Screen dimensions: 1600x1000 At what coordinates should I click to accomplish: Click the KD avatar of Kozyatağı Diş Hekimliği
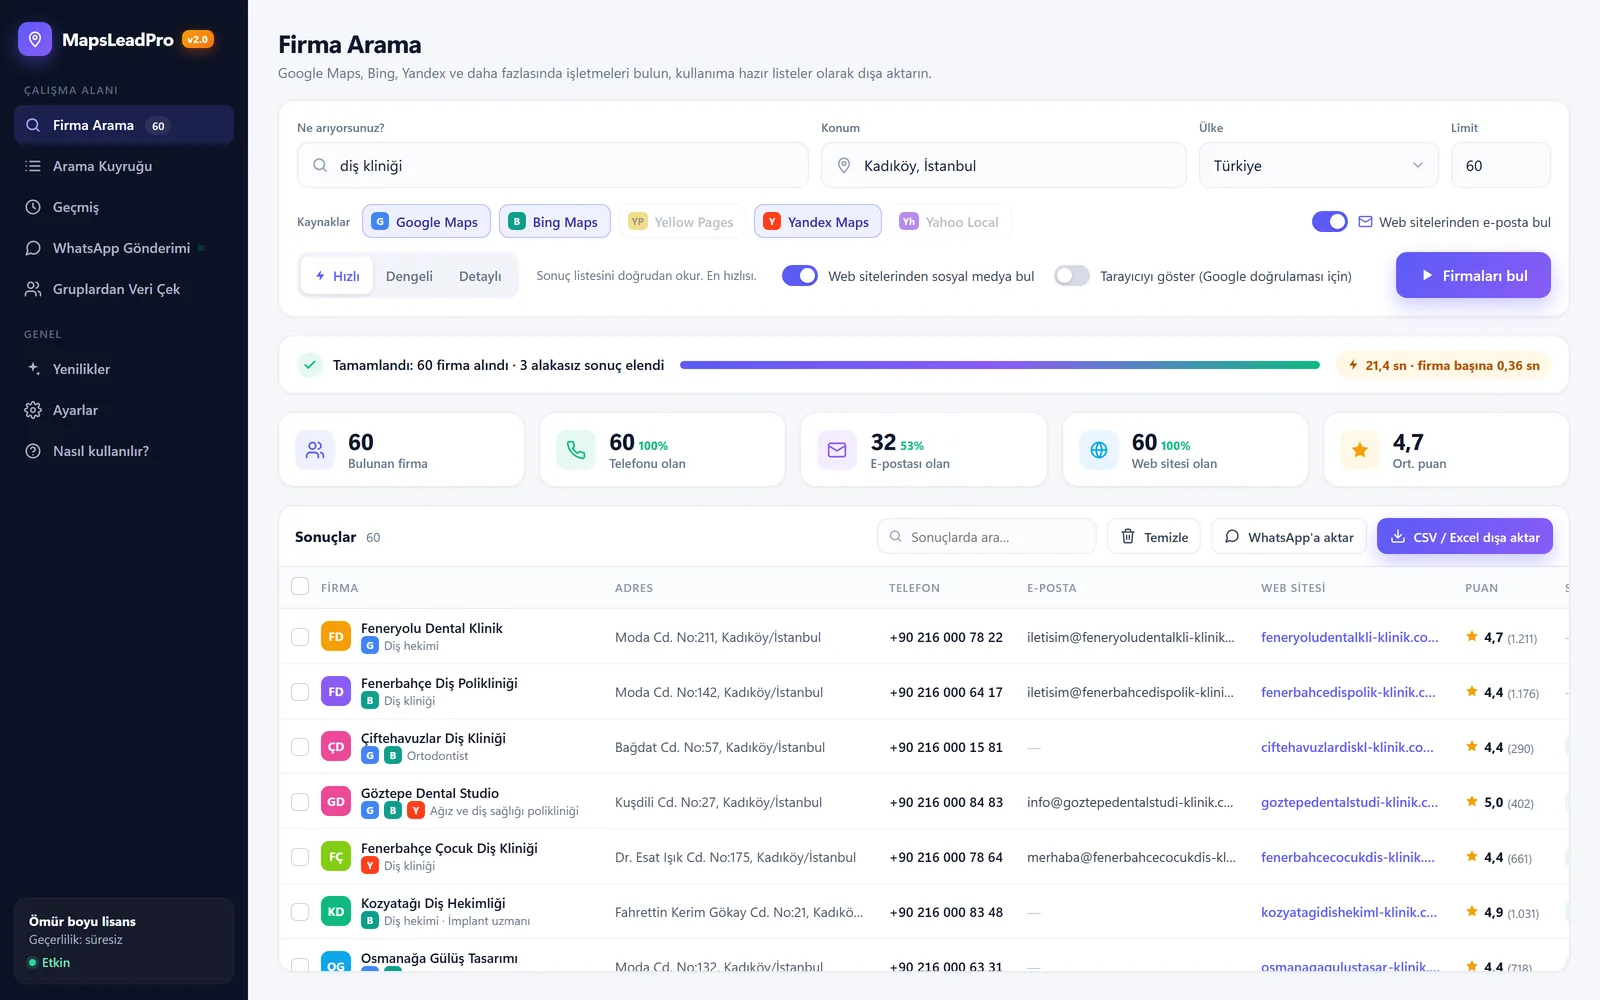tap(336, 912)
